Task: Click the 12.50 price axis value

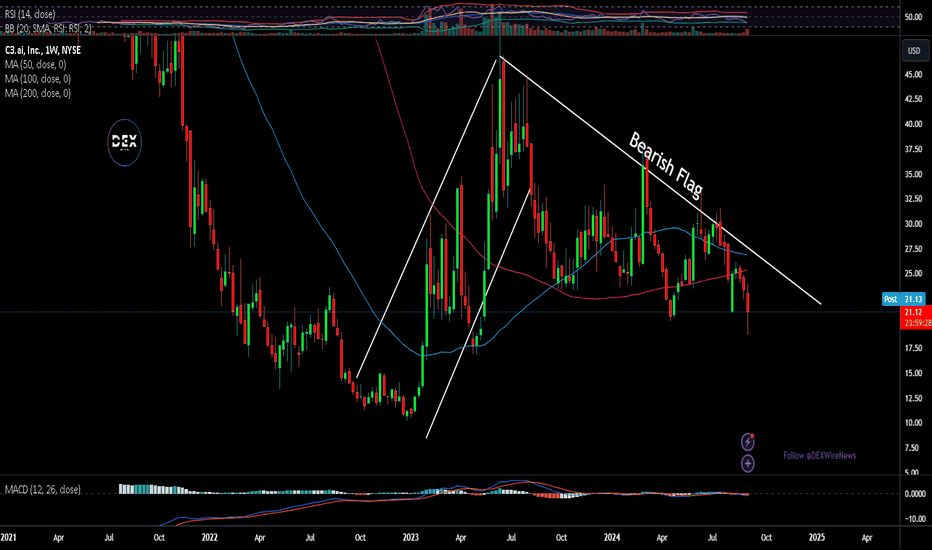Action: 914,398
